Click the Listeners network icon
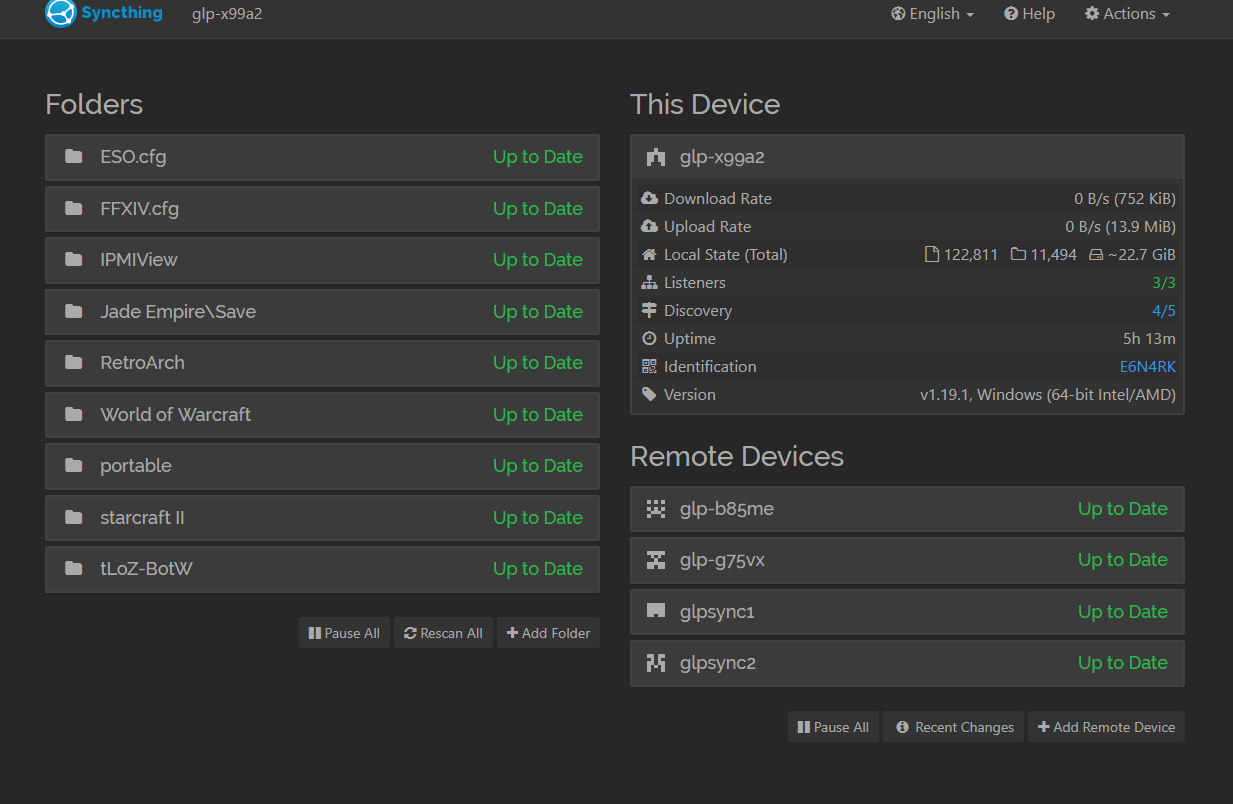 (649, 282)
